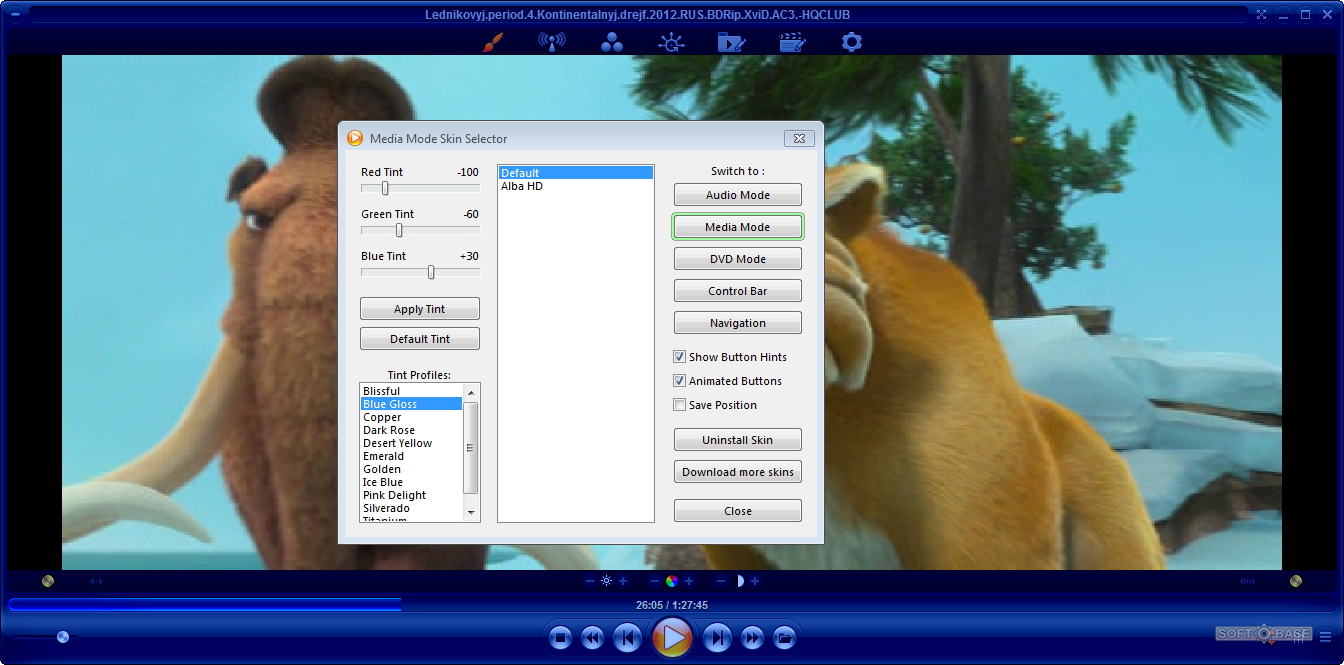Decrease brightness with the minus button

point(590,581)
